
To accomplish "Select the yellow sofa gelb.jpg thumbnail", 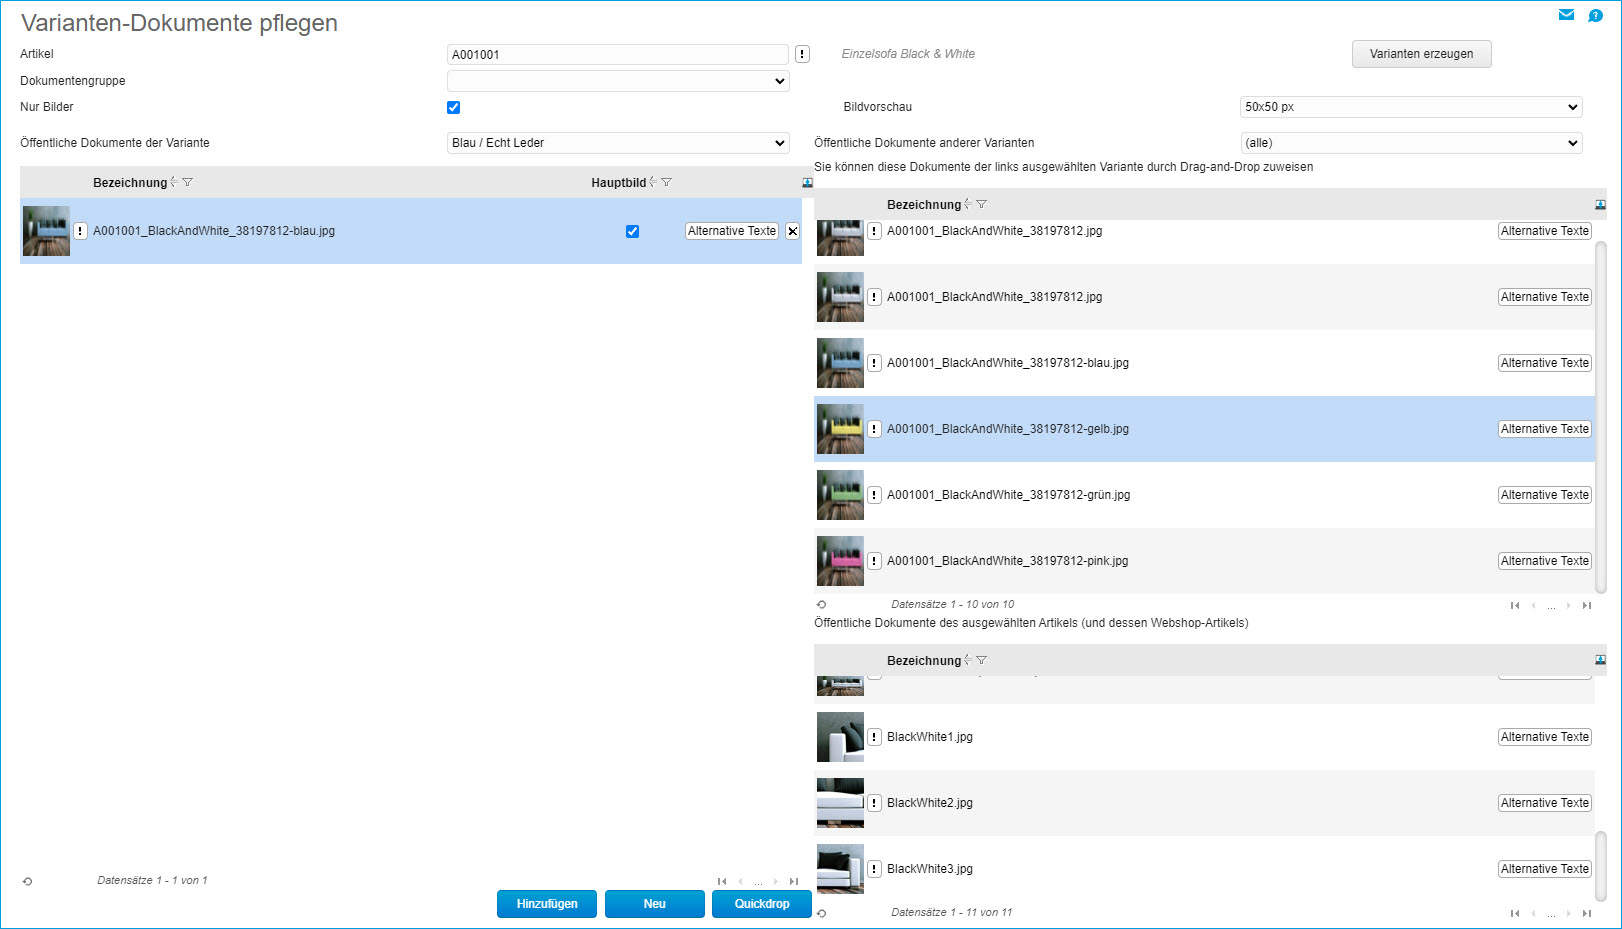I will (x=840, y=429).
